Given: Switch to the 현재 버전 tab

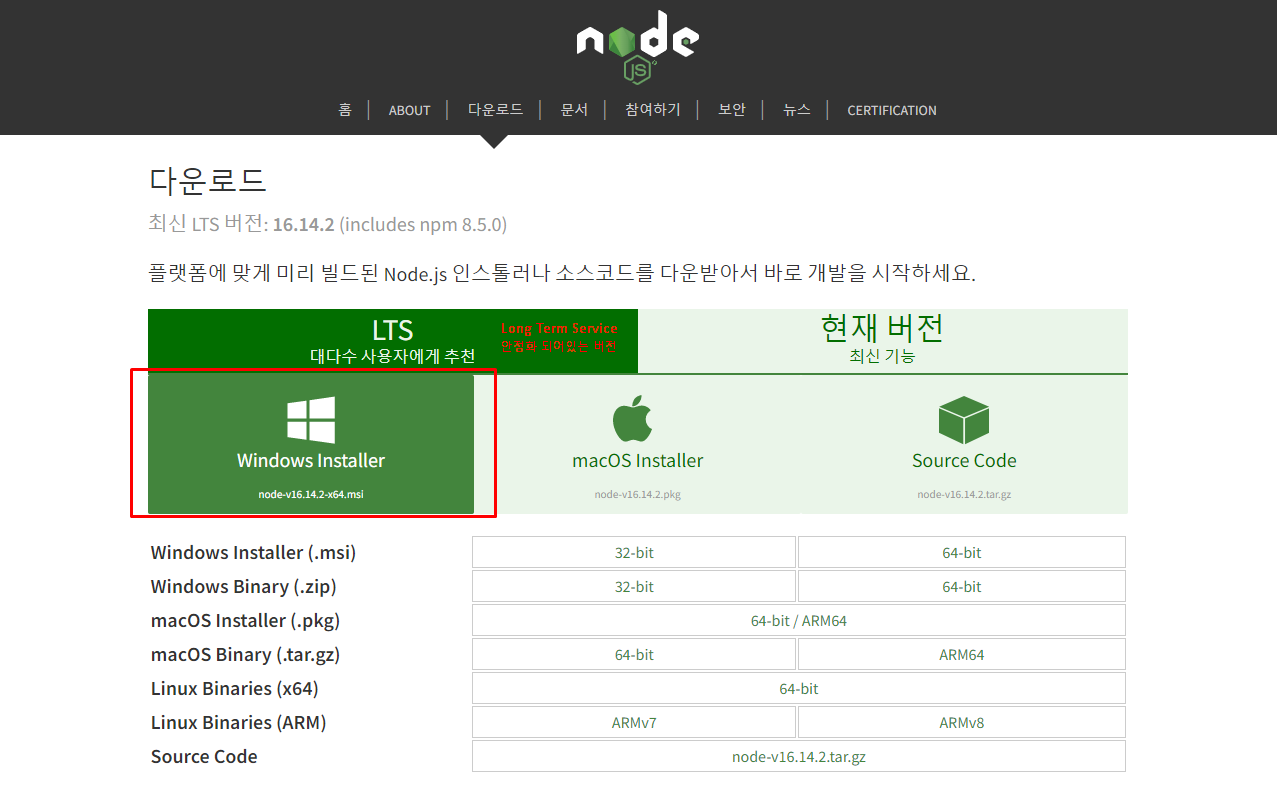Looking at the screenshot, I should pyautogui.click(x=883, y=341).
